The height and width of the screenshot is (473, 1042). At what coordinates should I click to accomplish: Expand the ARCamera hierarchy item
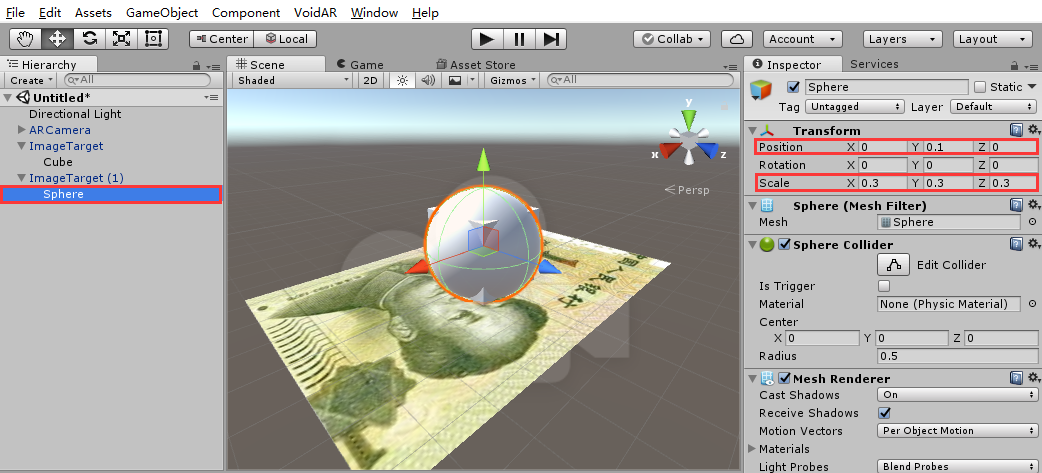21,130
